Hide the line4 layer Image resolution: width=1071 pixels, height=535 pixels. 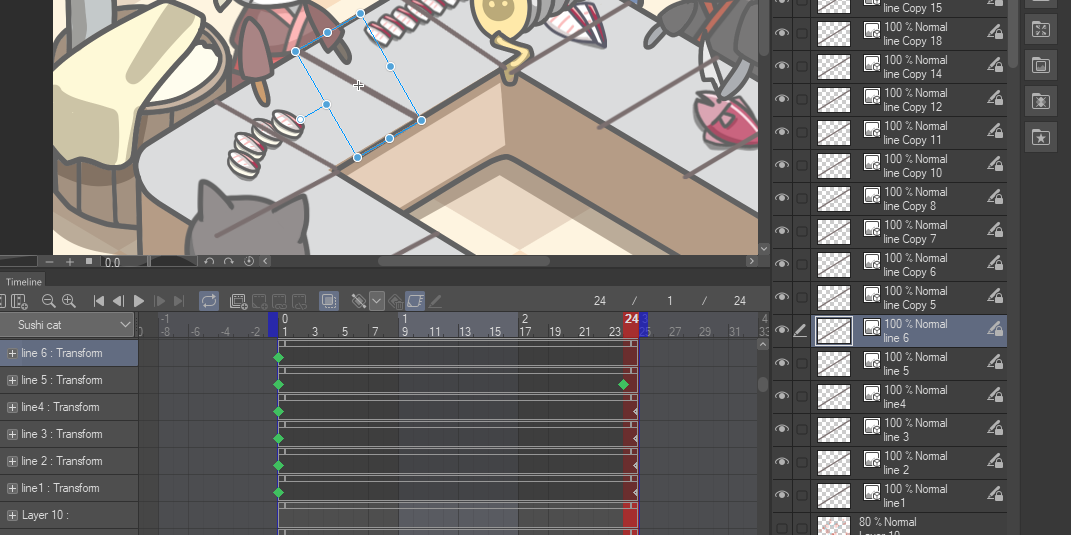point(781,396)
